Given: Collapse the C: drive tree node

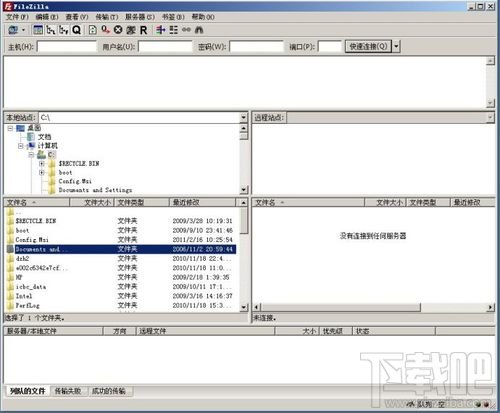Looking at the screenshot, I should pyautogui.click(x=31, y=155).
